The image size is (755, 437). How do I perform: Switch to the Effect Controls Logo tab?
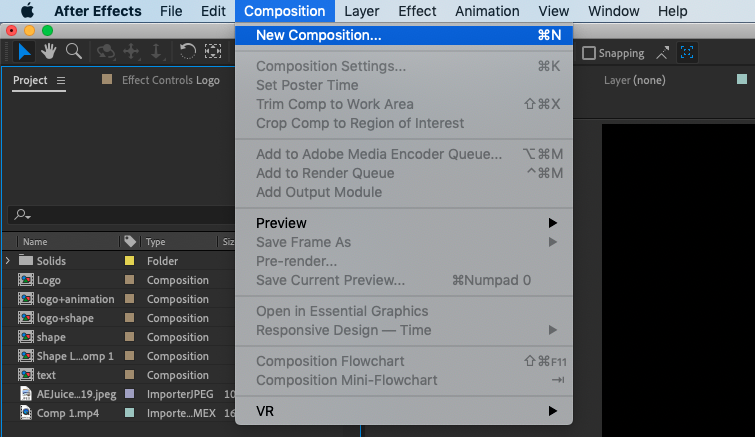[x=169, y=80]
